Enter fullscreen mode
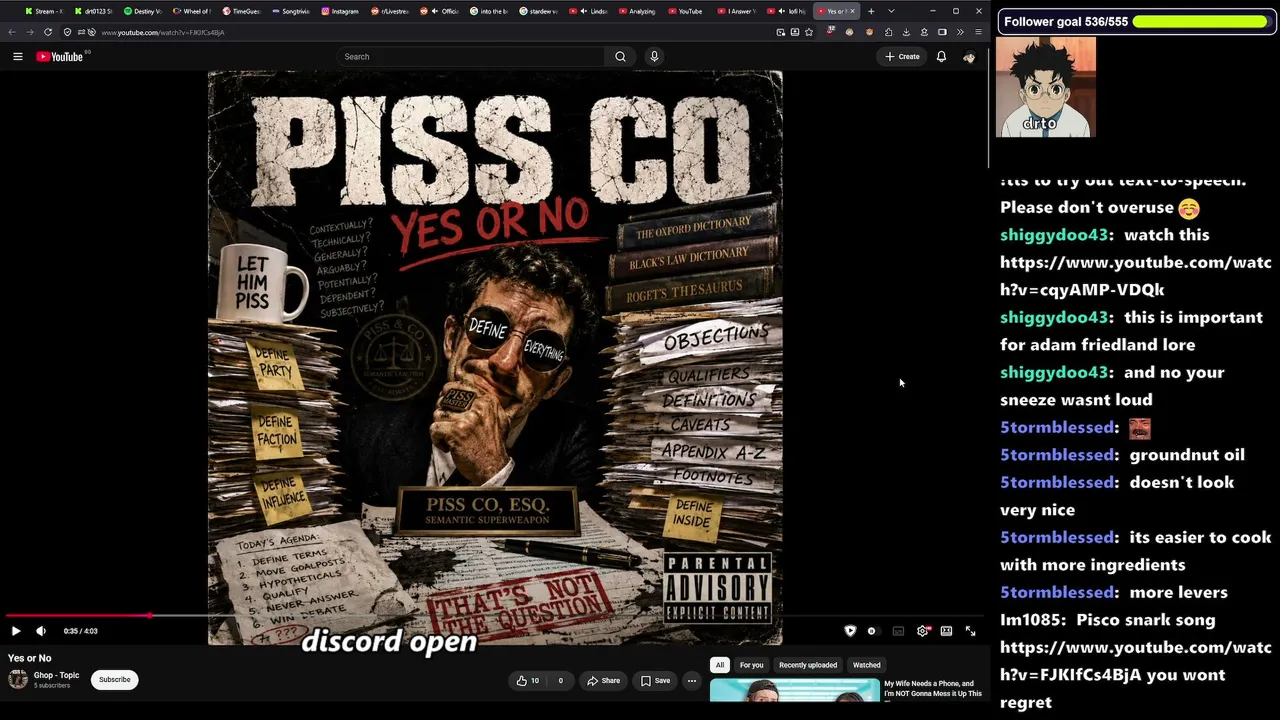The width and height of the screenshot is (1280, 720). 970,631
